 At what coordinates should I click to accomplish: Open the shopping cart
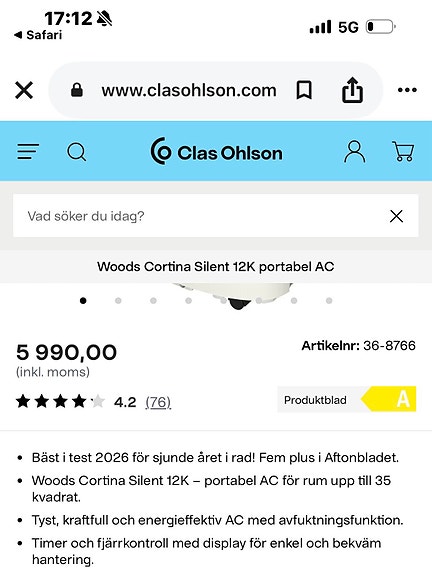pos(403,151)
